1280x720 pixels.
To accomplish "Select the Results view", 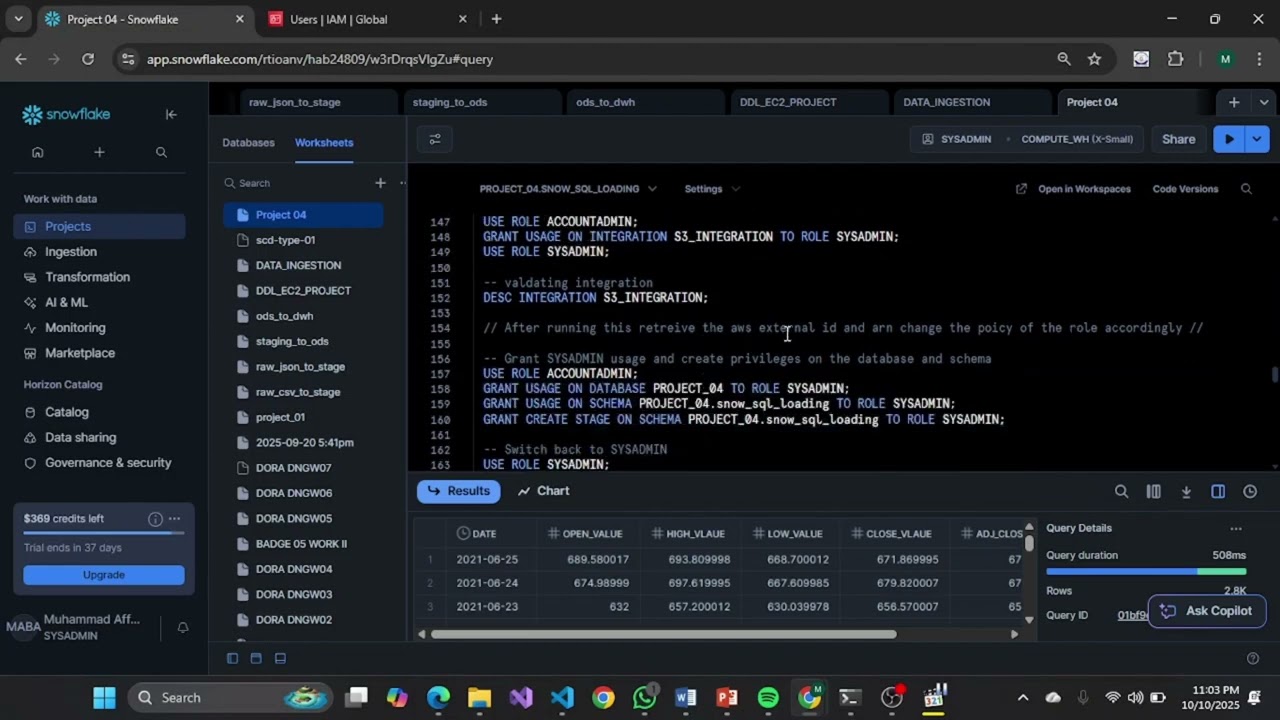I will (460, 491).
